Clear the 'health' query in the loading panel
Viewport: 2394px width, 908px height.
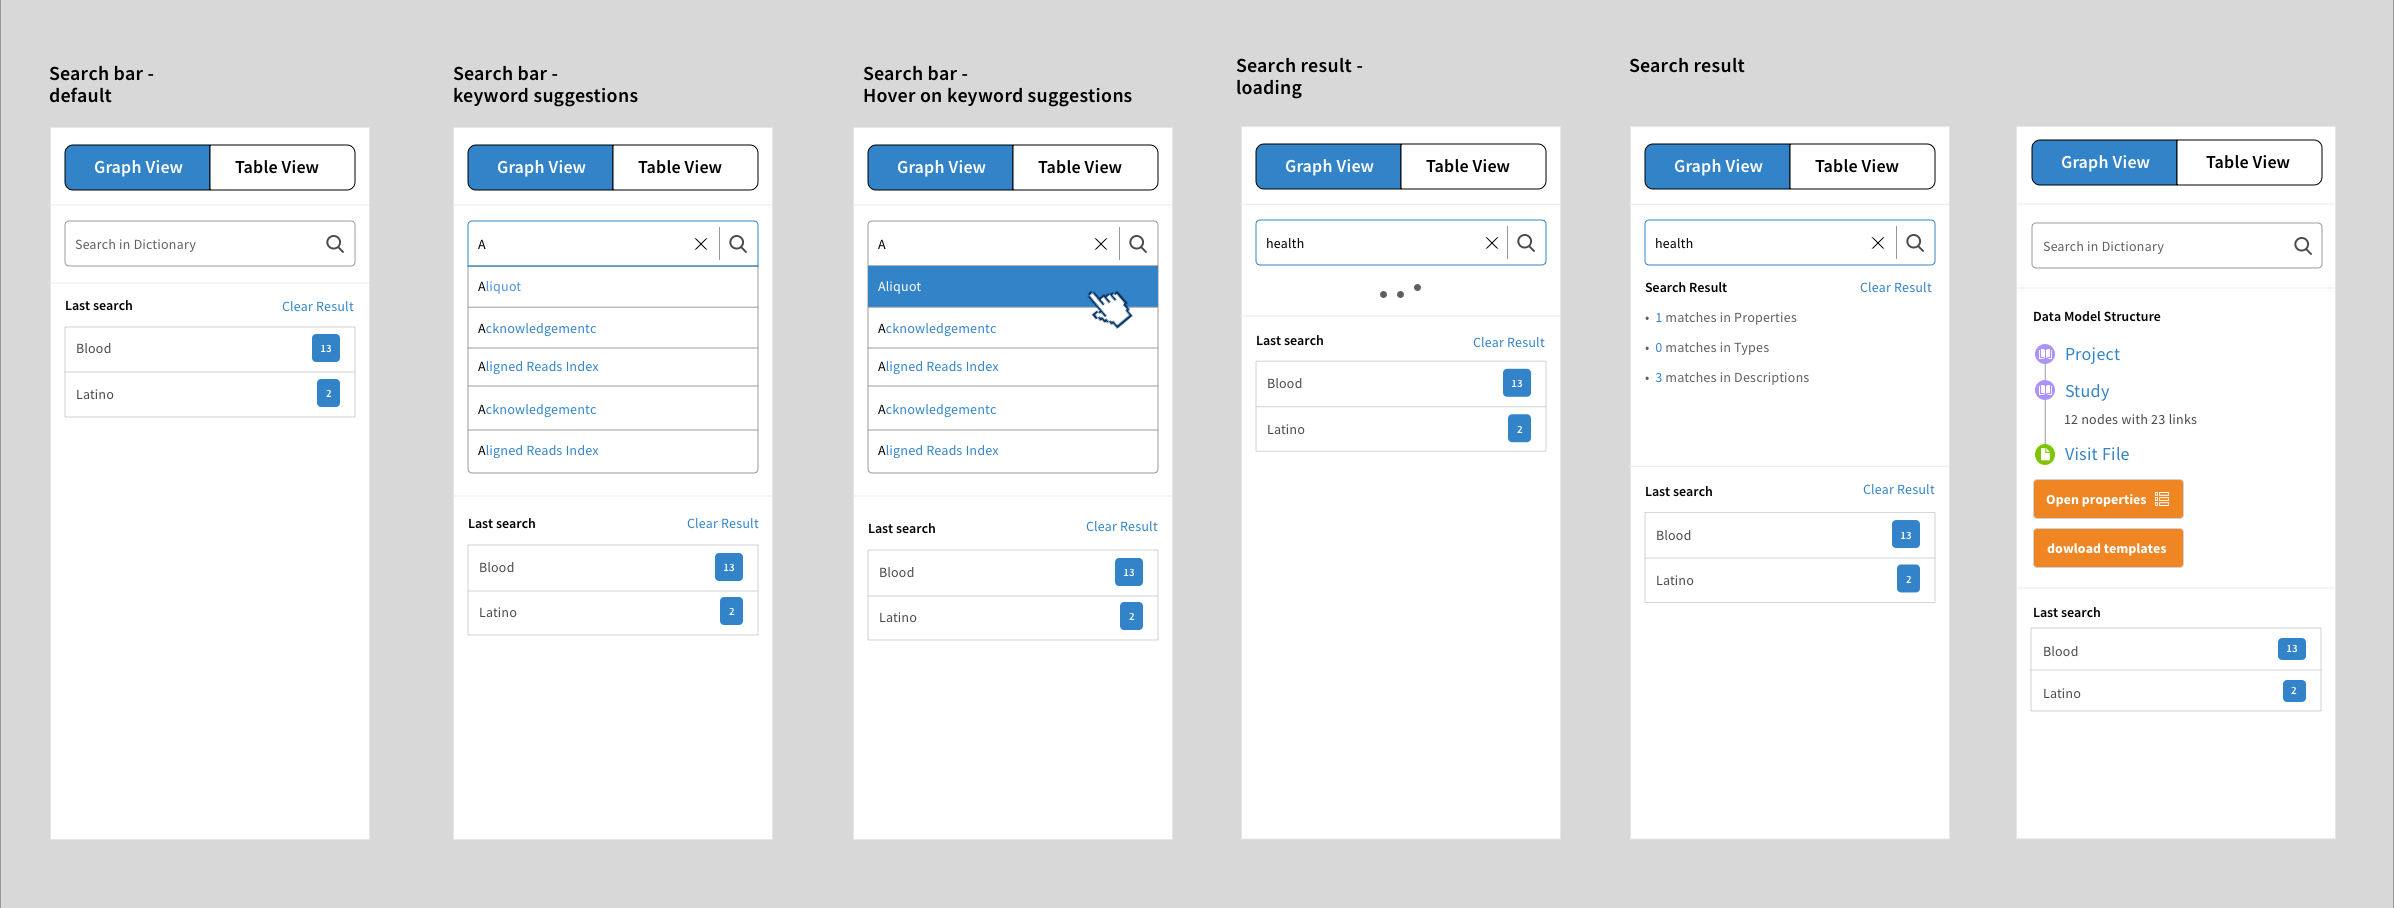point(1491,243)
